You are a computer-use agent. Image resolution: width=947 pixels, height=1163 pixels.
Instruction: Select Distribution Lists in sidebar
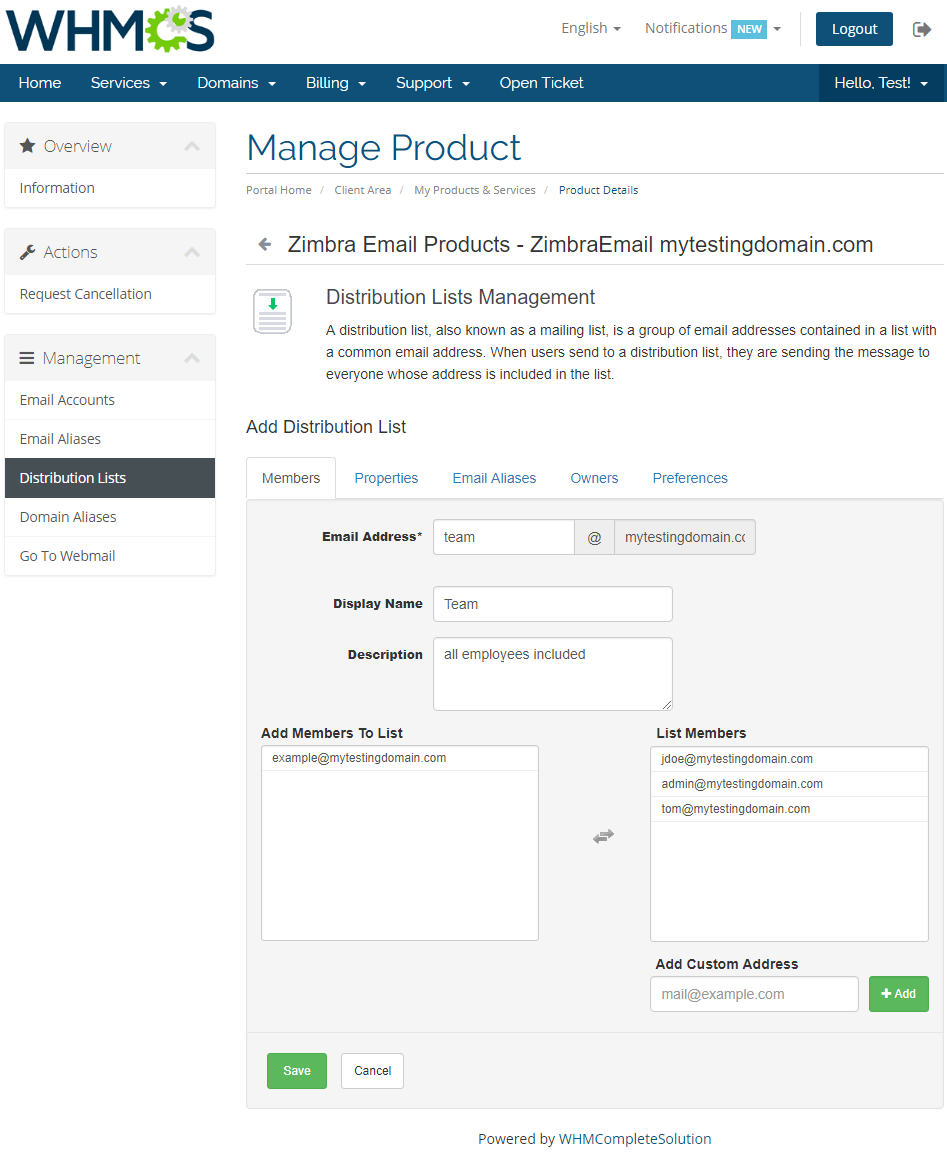110,478
